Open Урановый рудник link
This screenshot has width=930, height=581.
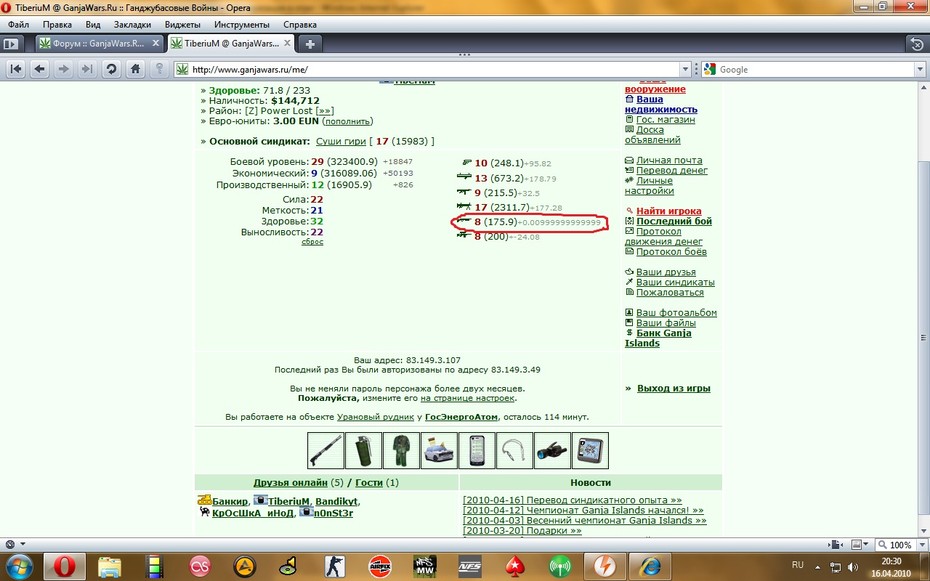click(375, 417)
